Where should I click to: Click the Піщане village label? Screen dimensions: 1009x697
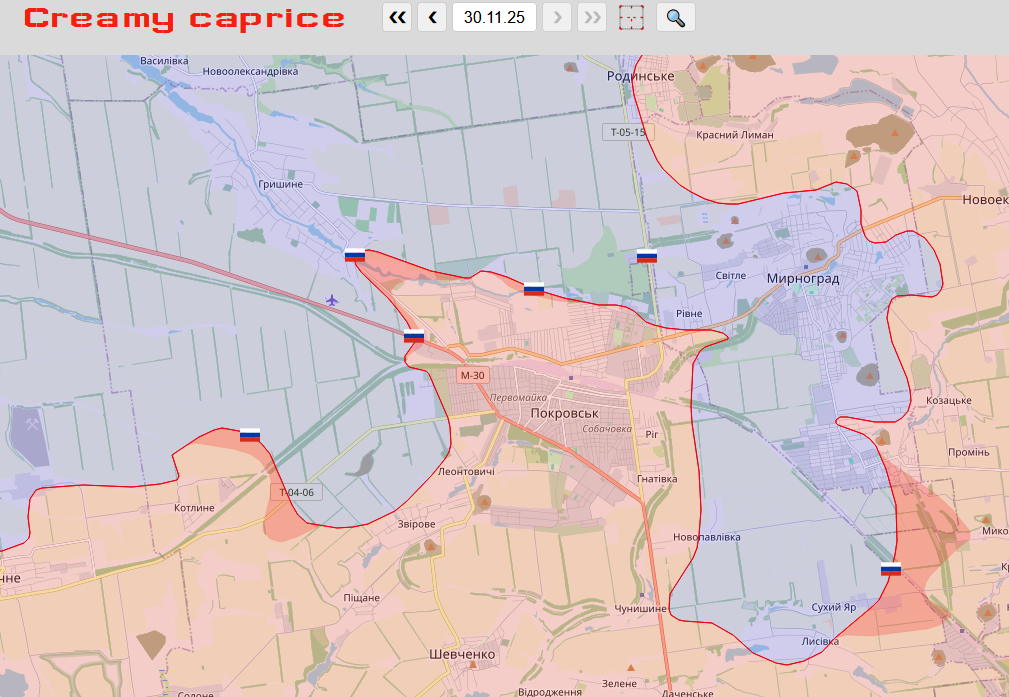[362, 597]
